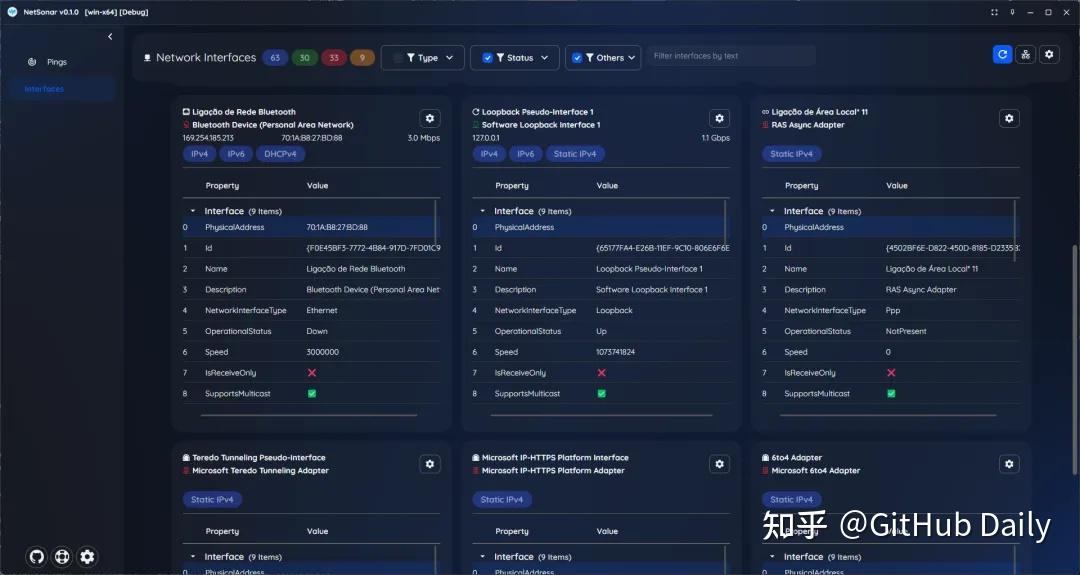Viewport: 1080px width, 575px height.
Task: Select OperationalStatus Up row in Loopback card
Action: click(599, 331)
